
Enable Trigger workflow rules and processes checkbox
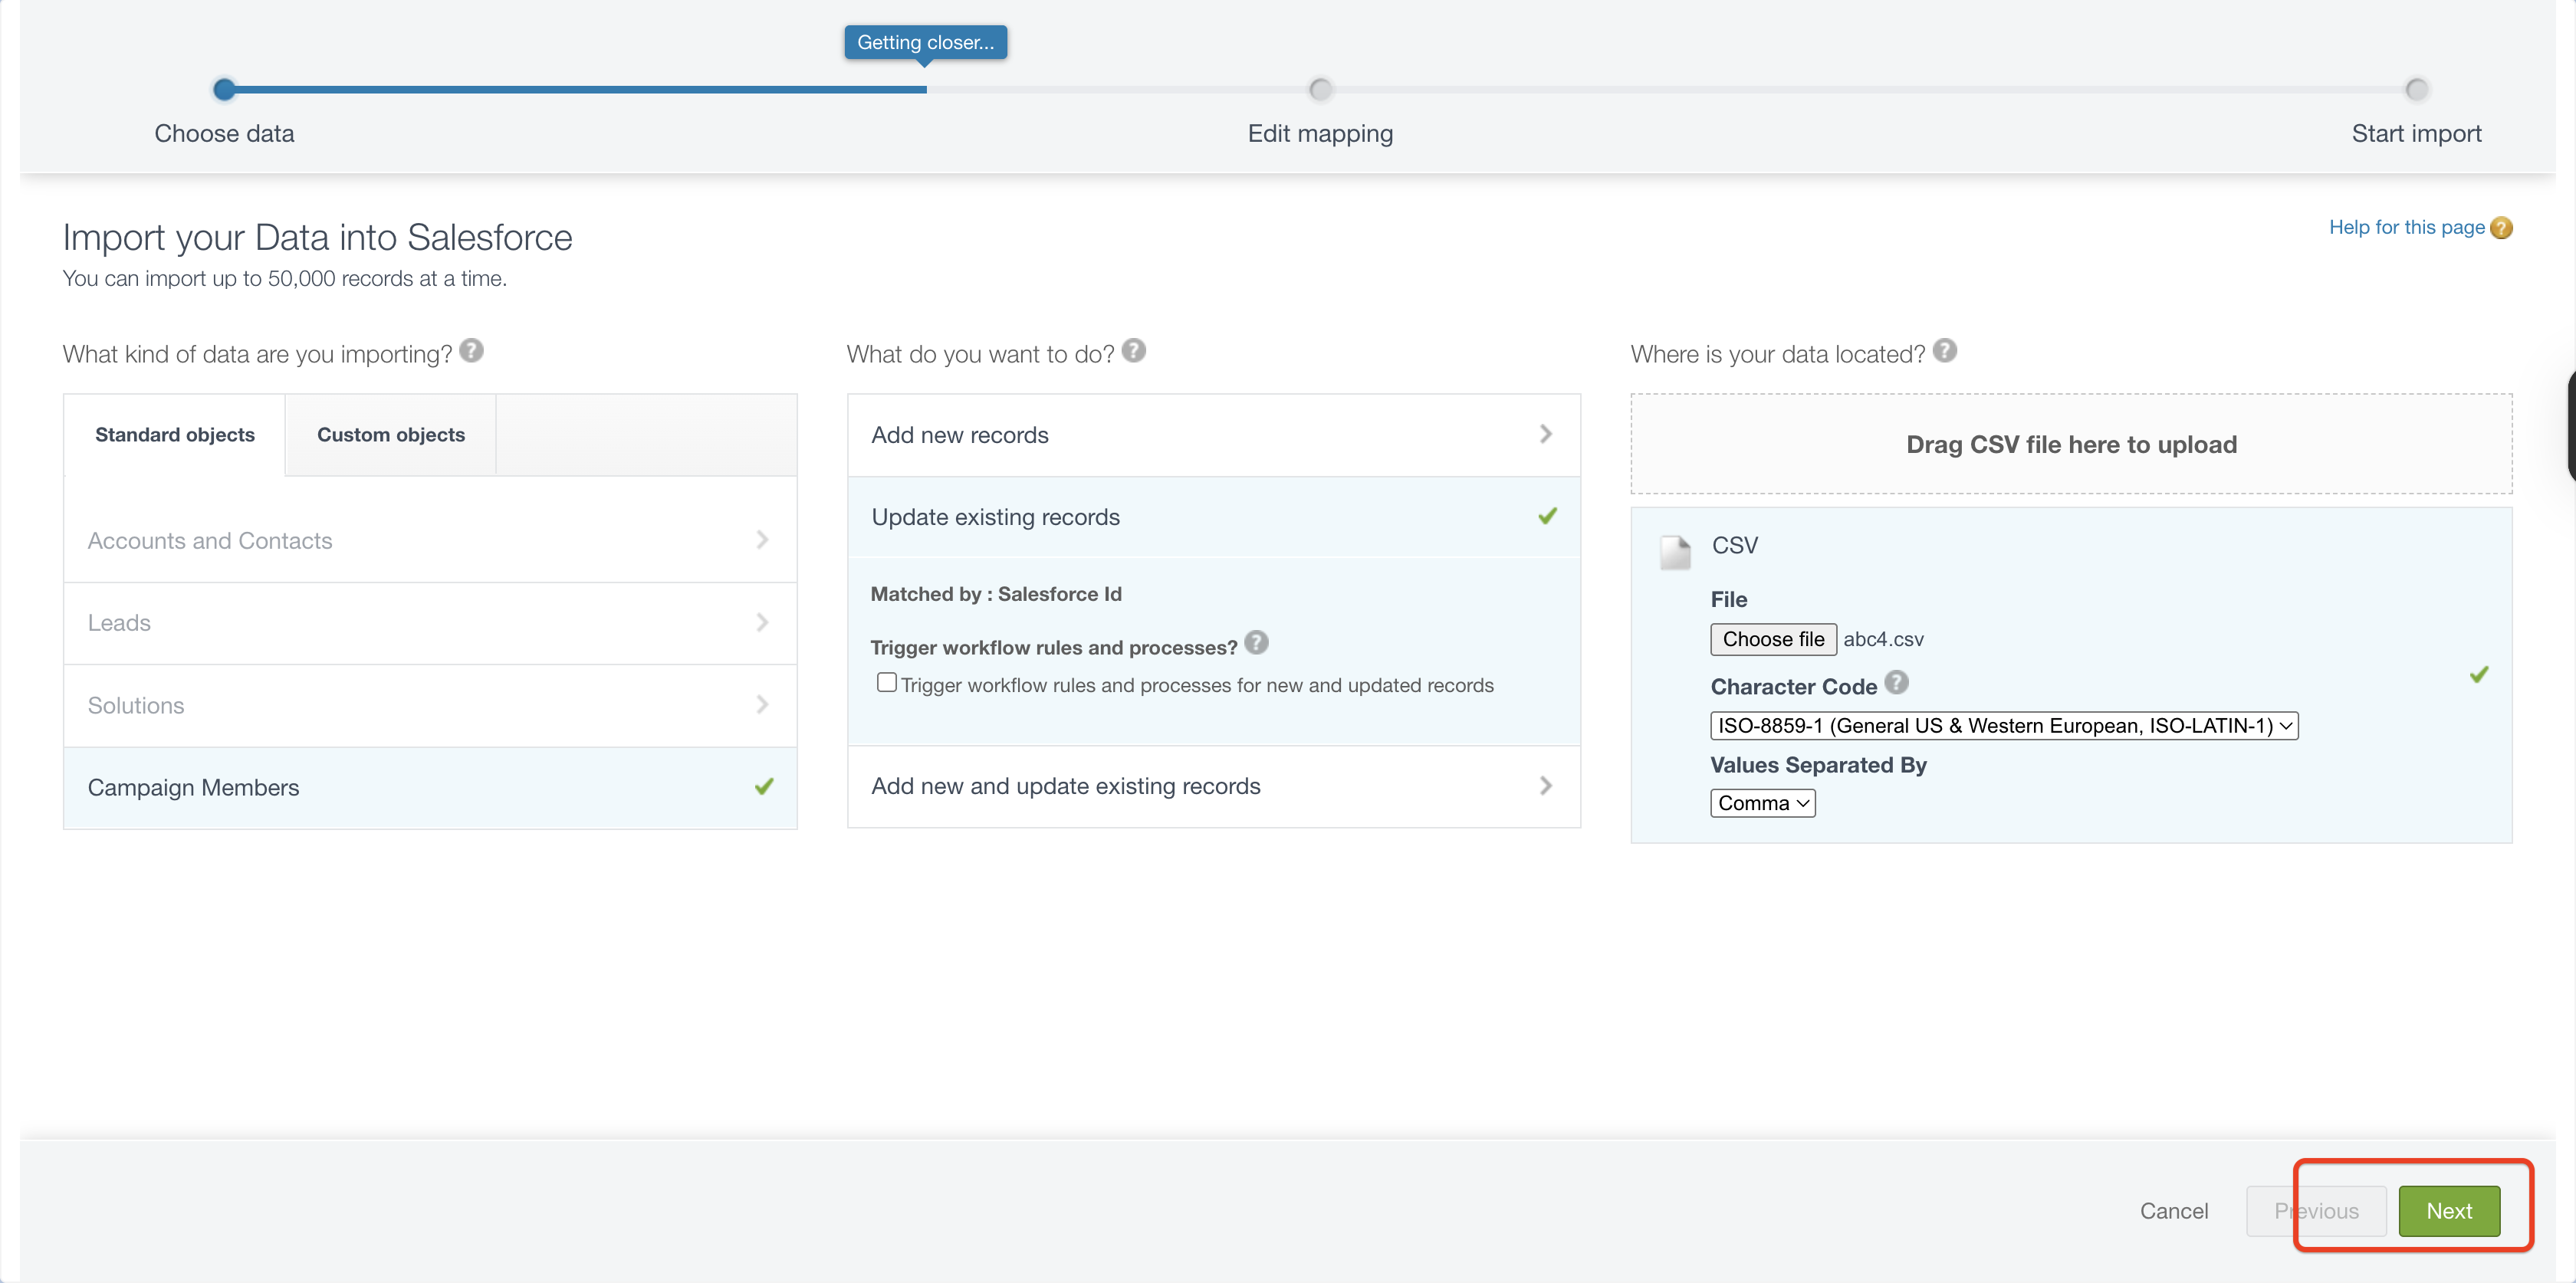(x=886, y=683)
